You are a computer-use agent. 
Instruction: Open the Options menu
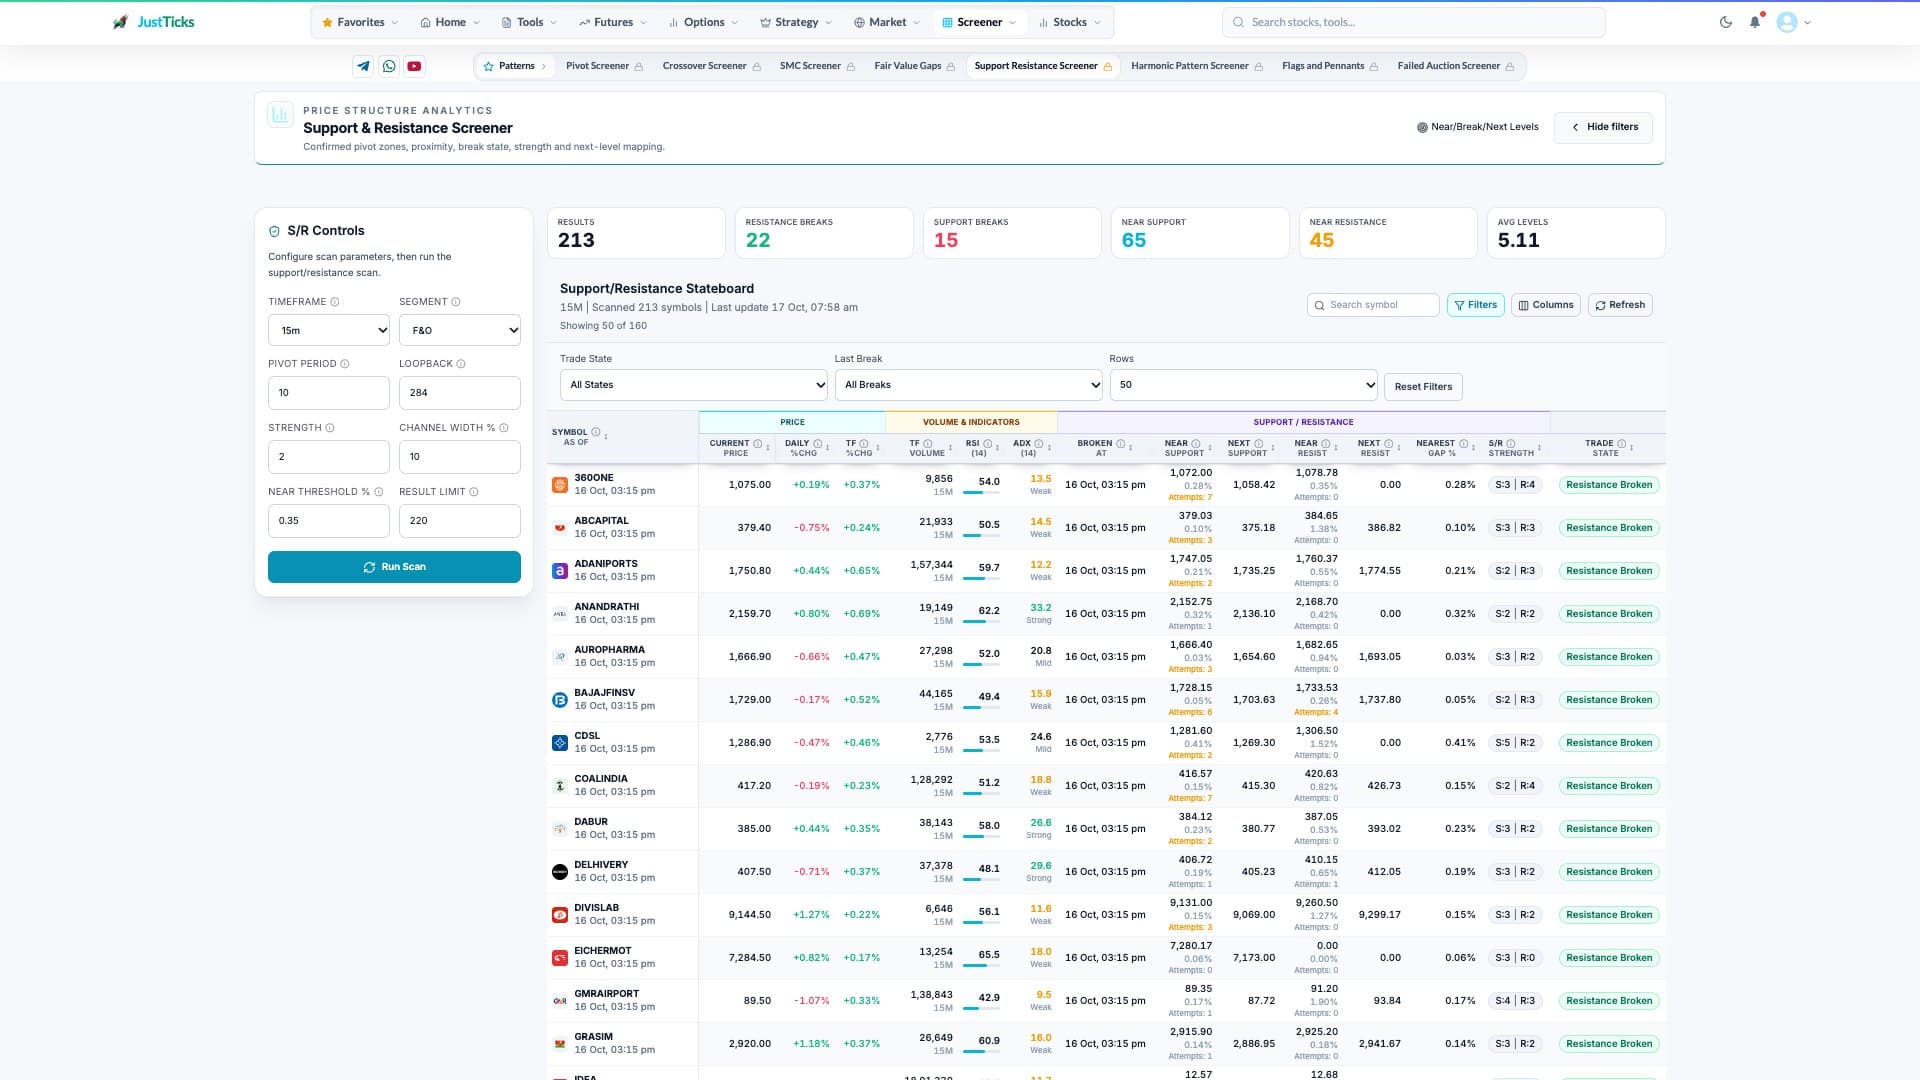pyautogui.click(x=704, y=22)
